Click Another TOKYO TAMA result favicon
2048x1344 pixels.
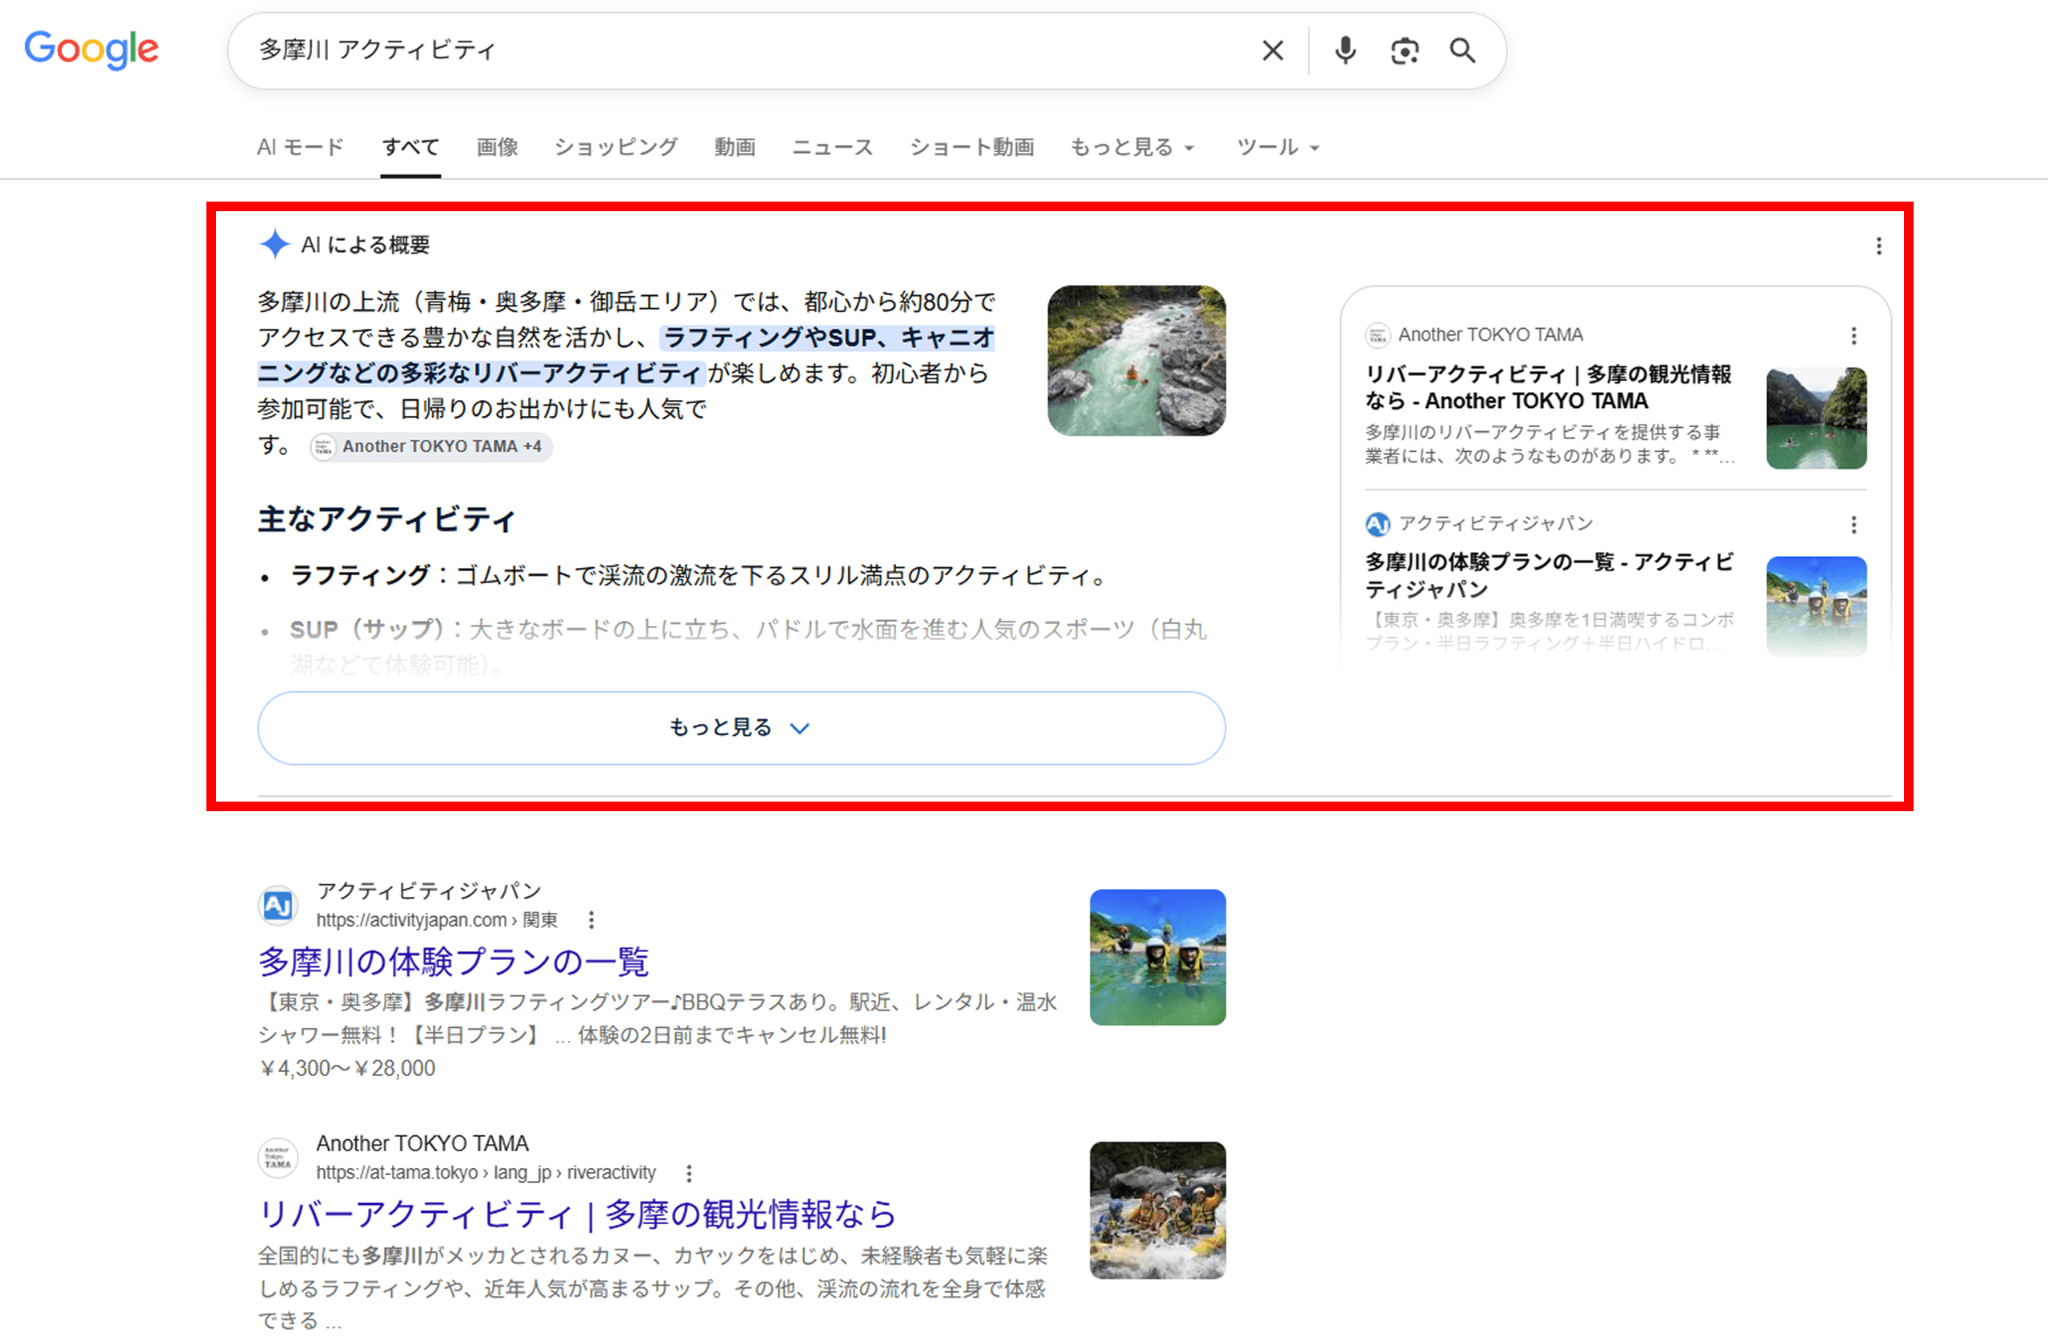[x=278, y=1158]
